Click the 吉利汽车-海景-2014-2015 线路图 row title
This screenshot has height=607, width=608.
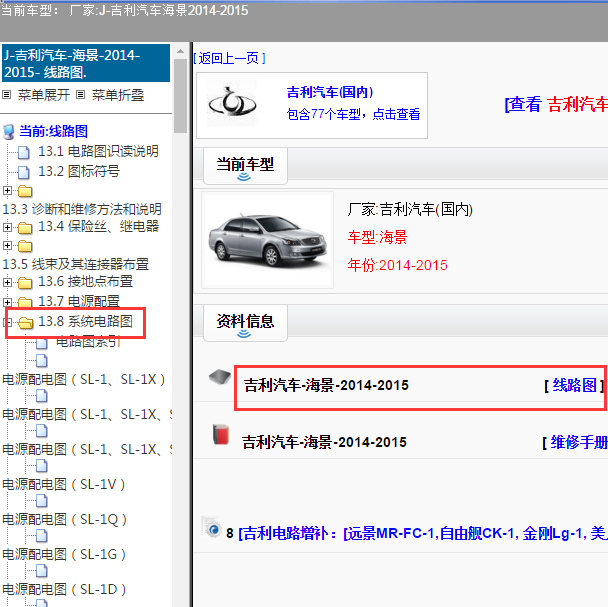(x=326, y=386)
